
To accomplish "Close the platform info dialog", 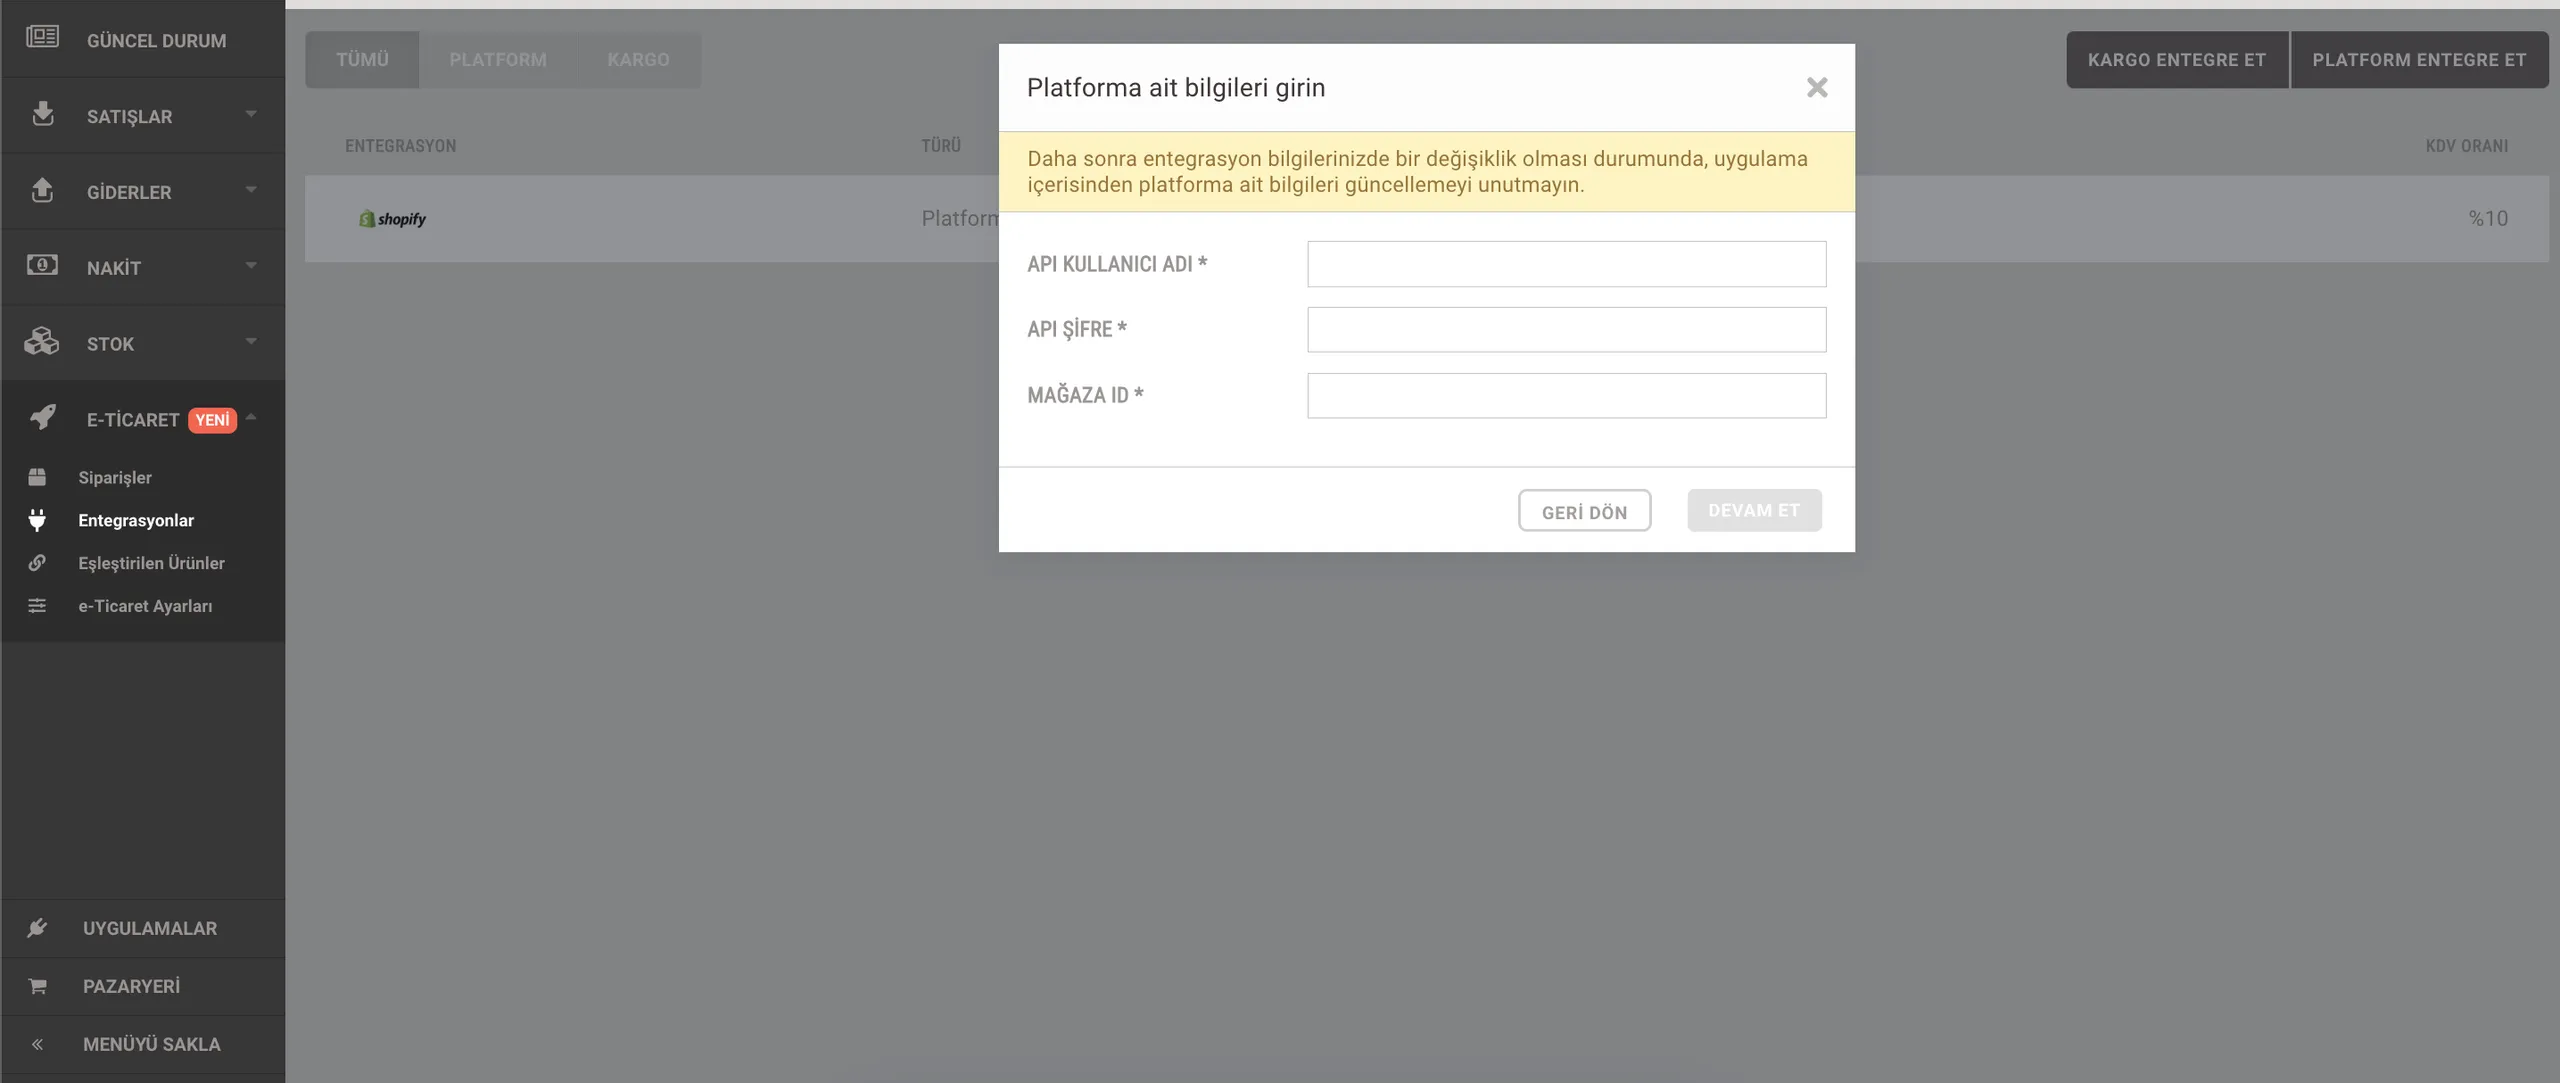I will tap(1817, 88).
